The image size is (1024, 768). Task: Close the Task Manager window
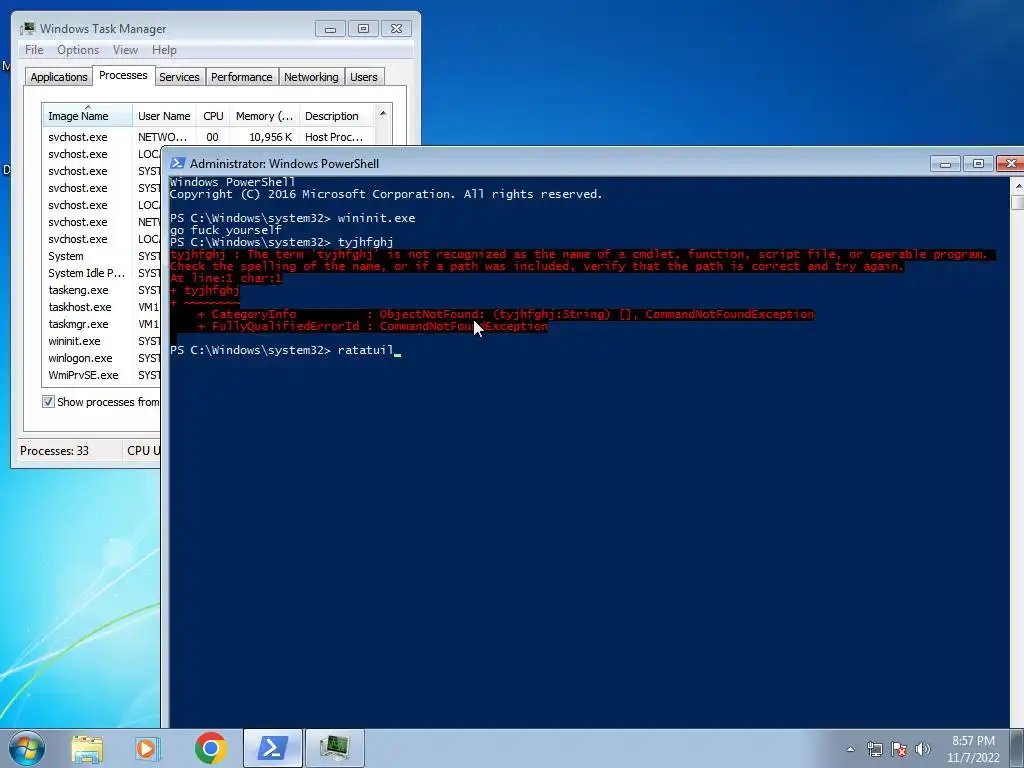click(396, 29)
